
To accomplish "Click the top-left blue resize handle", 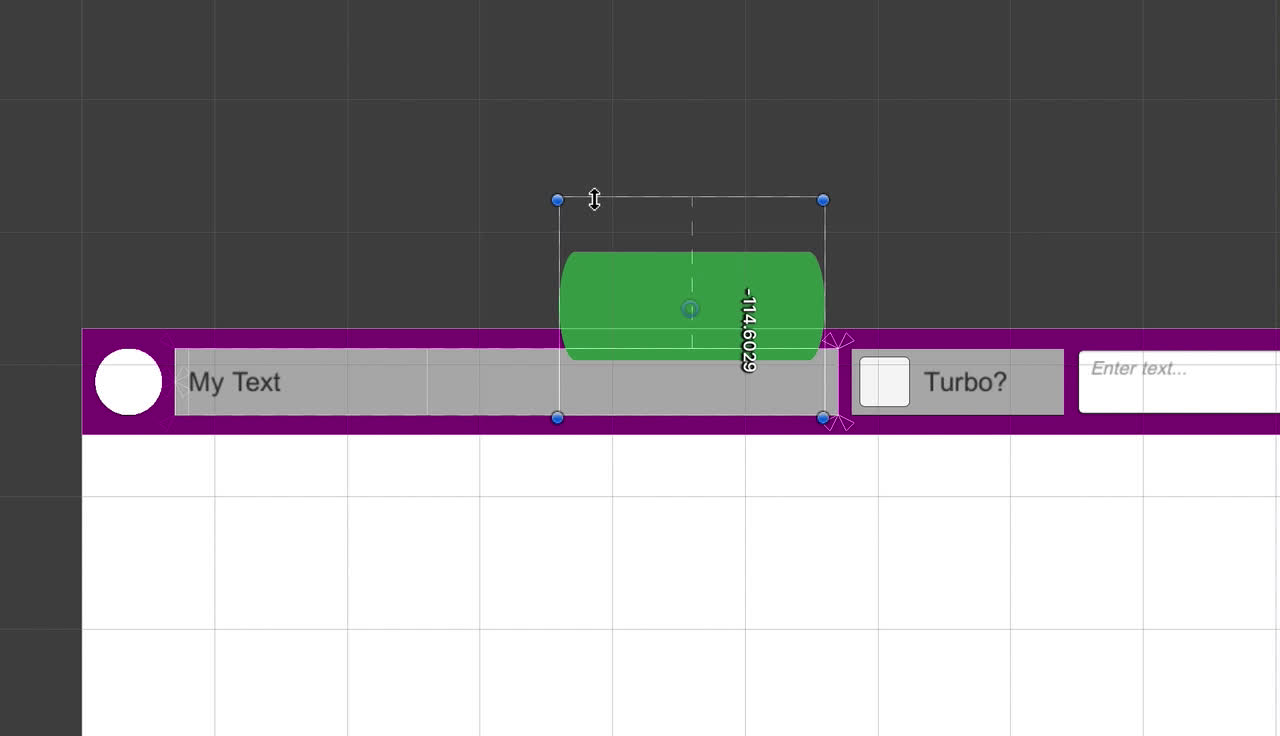I will 558,200.
